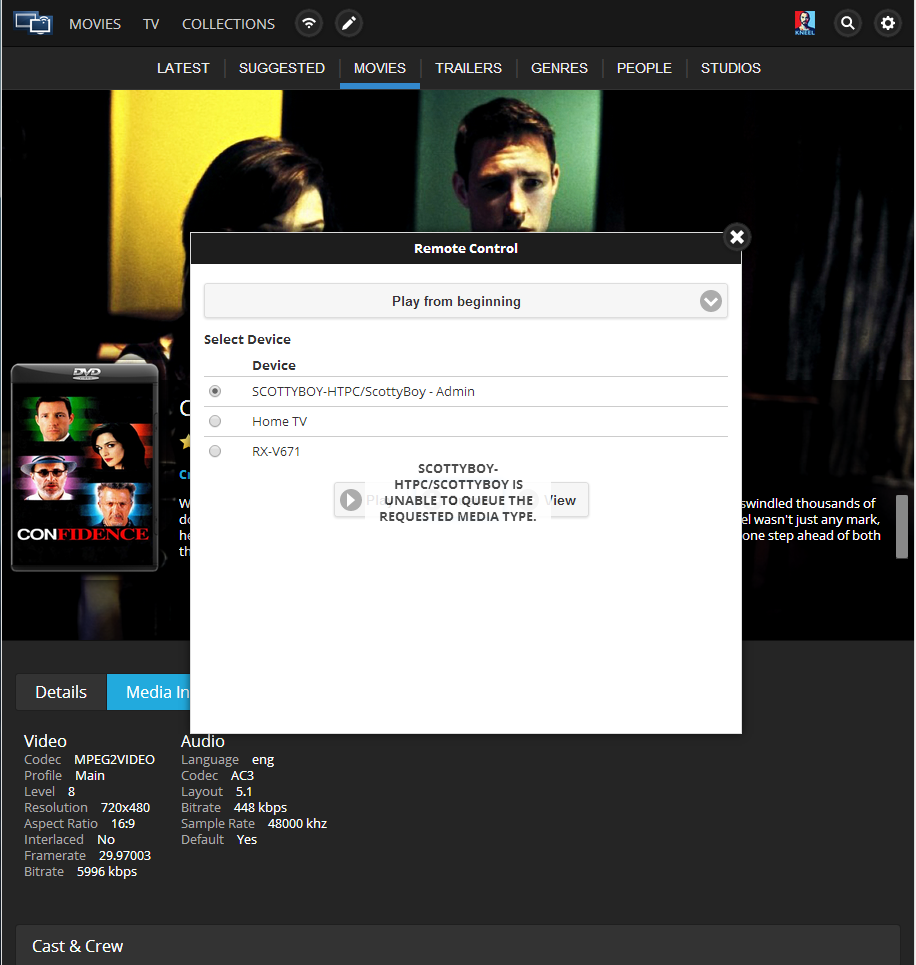Open the Home TV device link
This screenshot has width=916, height=965.
[279, 421]
